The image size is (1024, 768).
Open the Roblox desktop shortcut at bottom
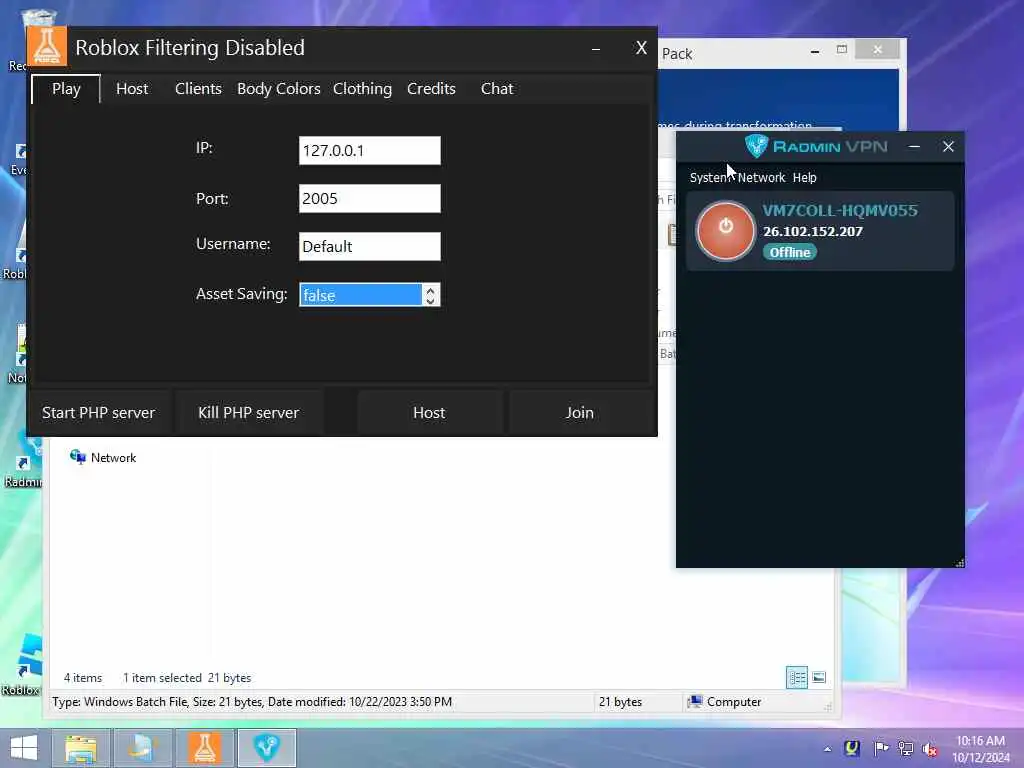[x=22, y=666]
